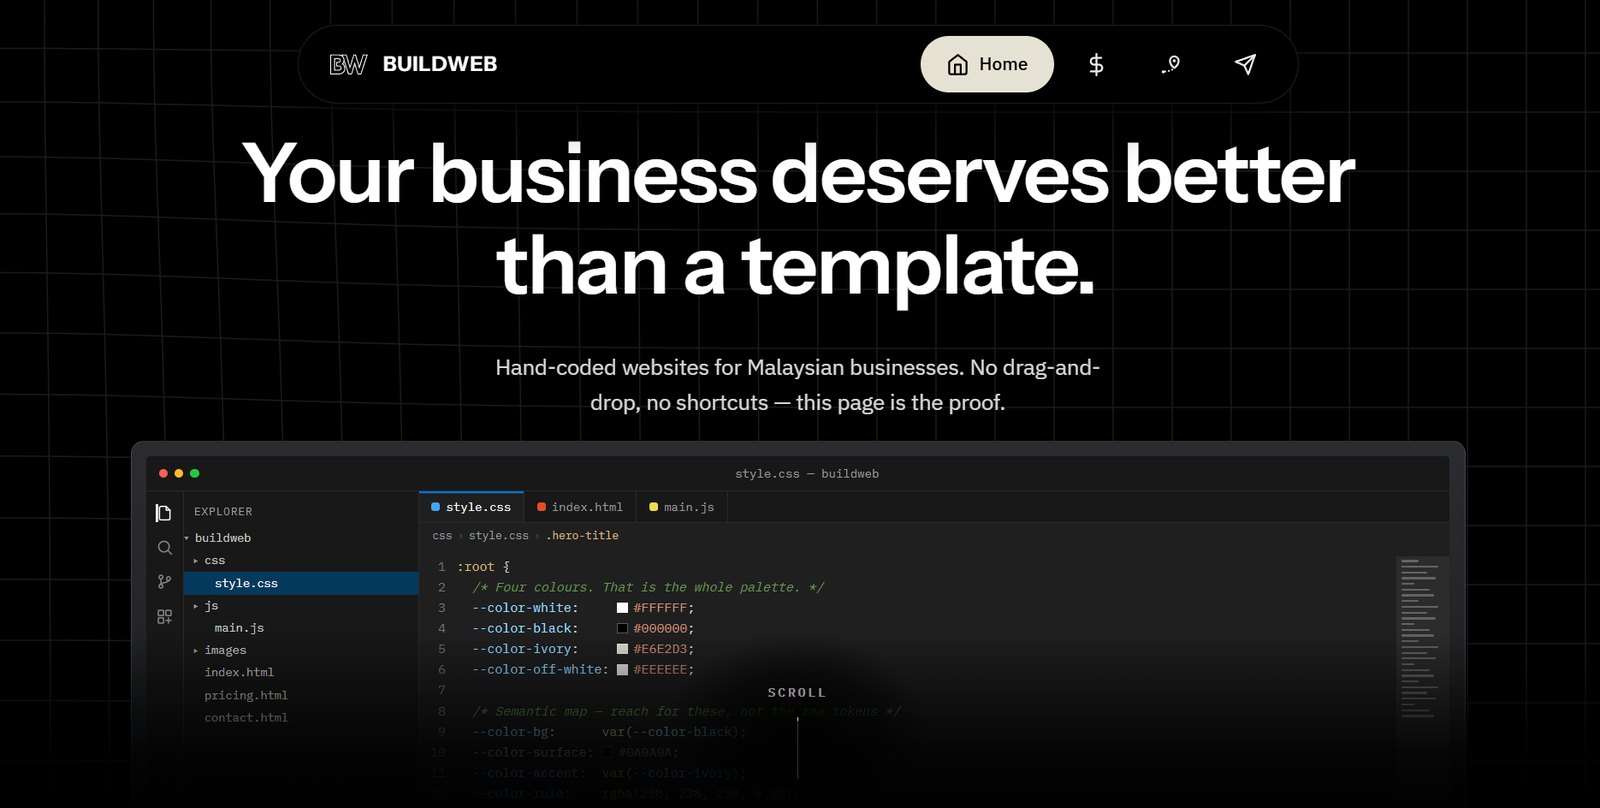
Task: Click the red close dot of the editor window
Action: point(164,473)
